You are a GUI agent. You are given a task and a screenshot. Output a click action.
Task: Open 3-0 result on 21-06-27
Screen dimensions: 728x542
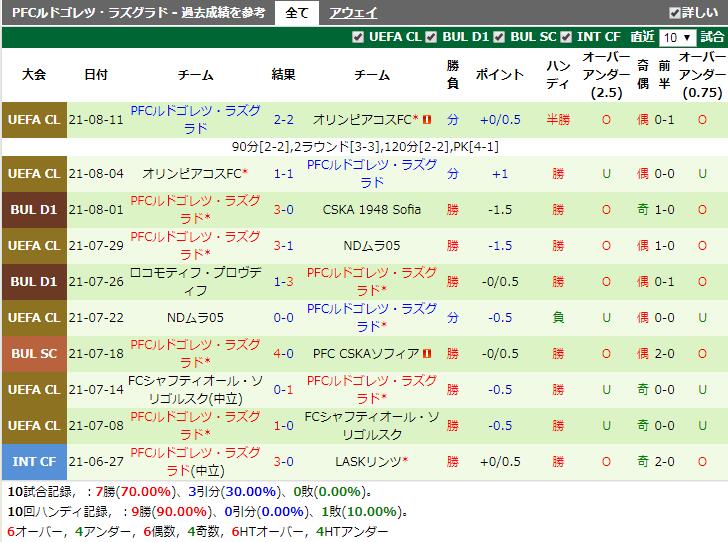[283, 462]
